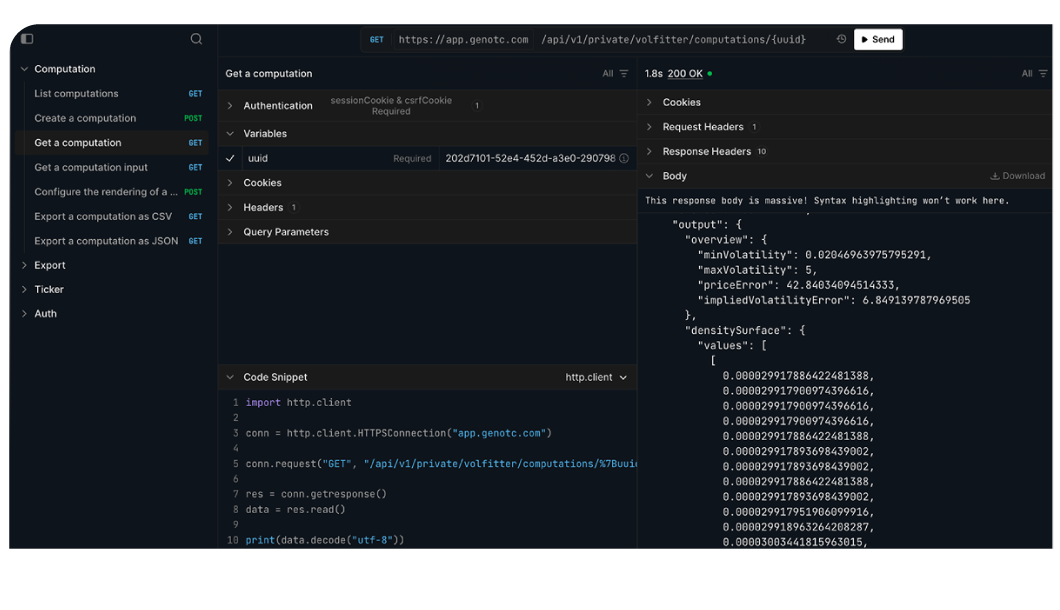Click the conn.request code line
1060x610 pixels.
tap(440, 464)
